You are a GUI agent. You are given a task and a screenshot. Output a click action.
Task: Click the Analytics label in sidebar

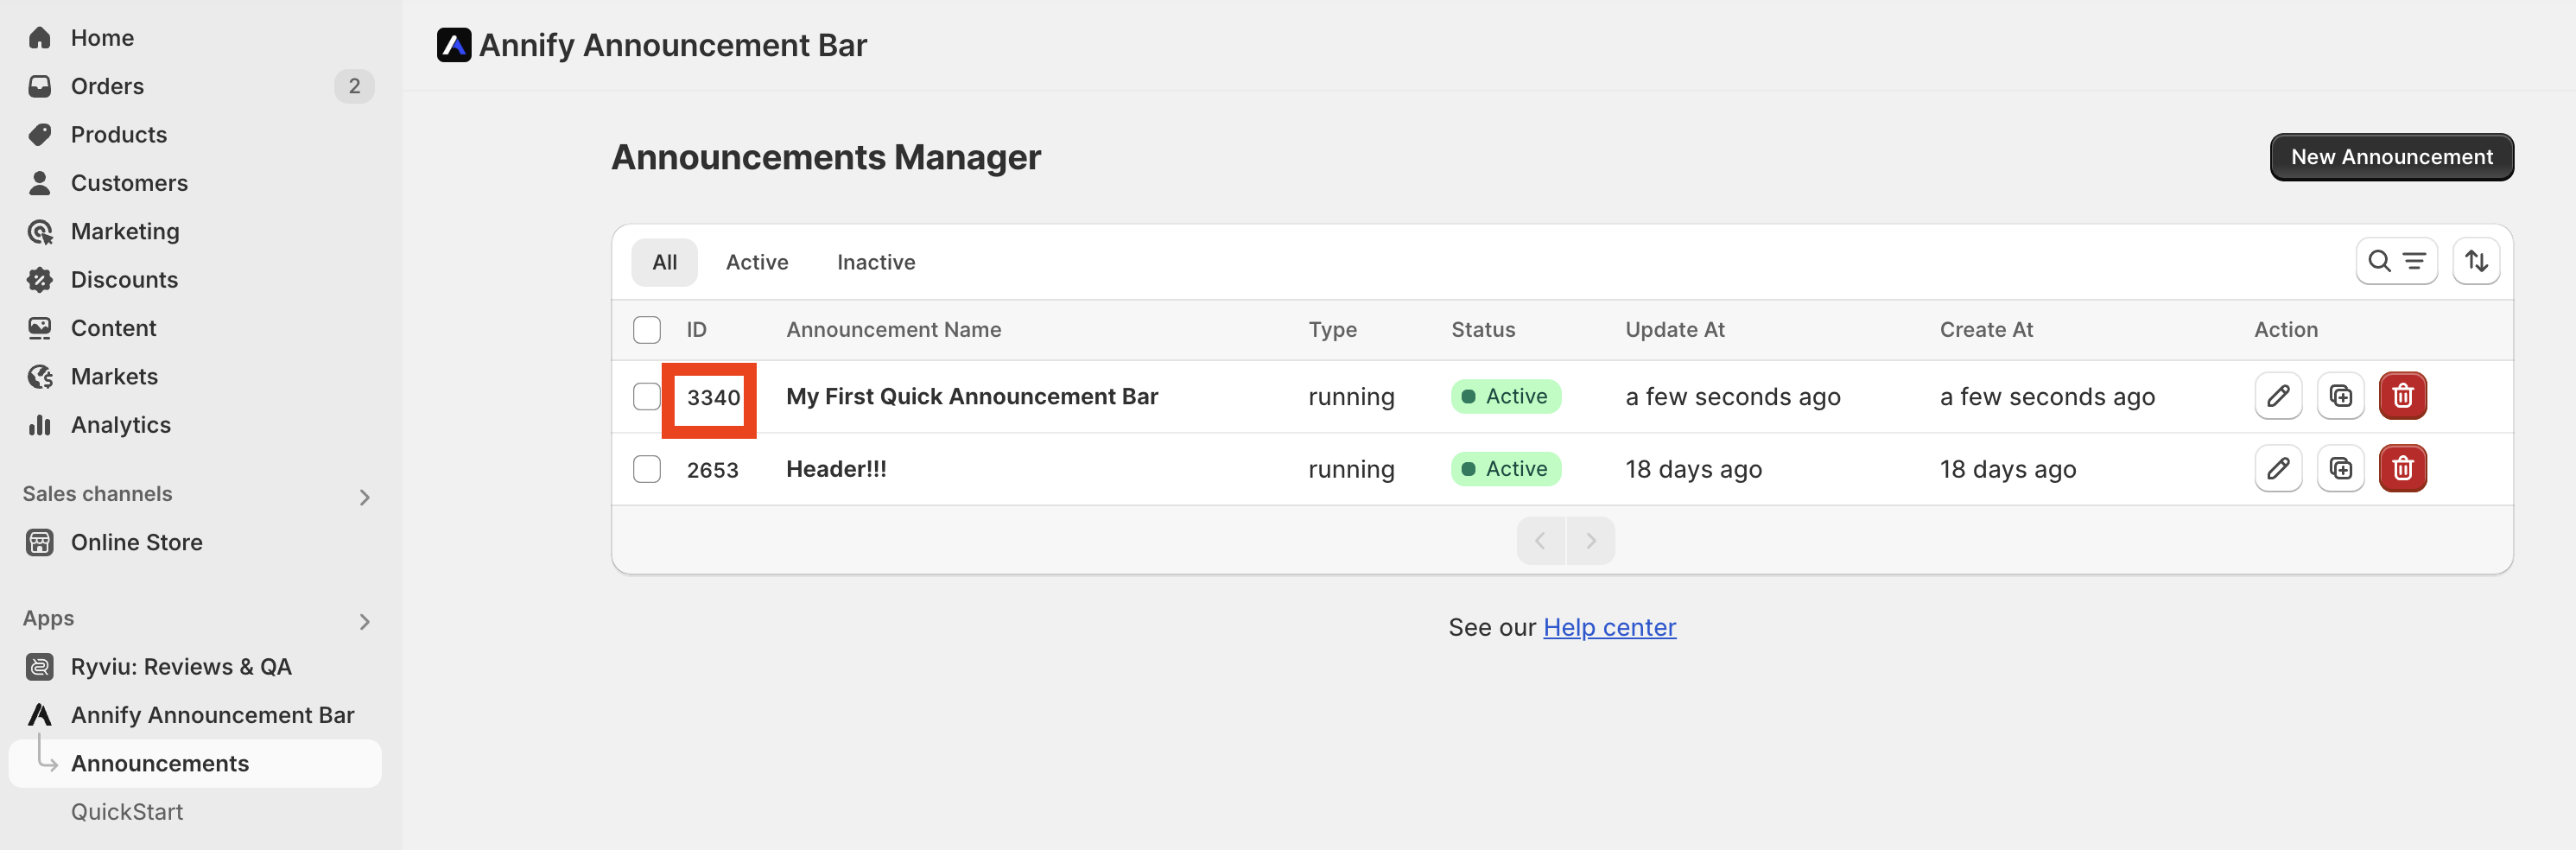(121, 425)
